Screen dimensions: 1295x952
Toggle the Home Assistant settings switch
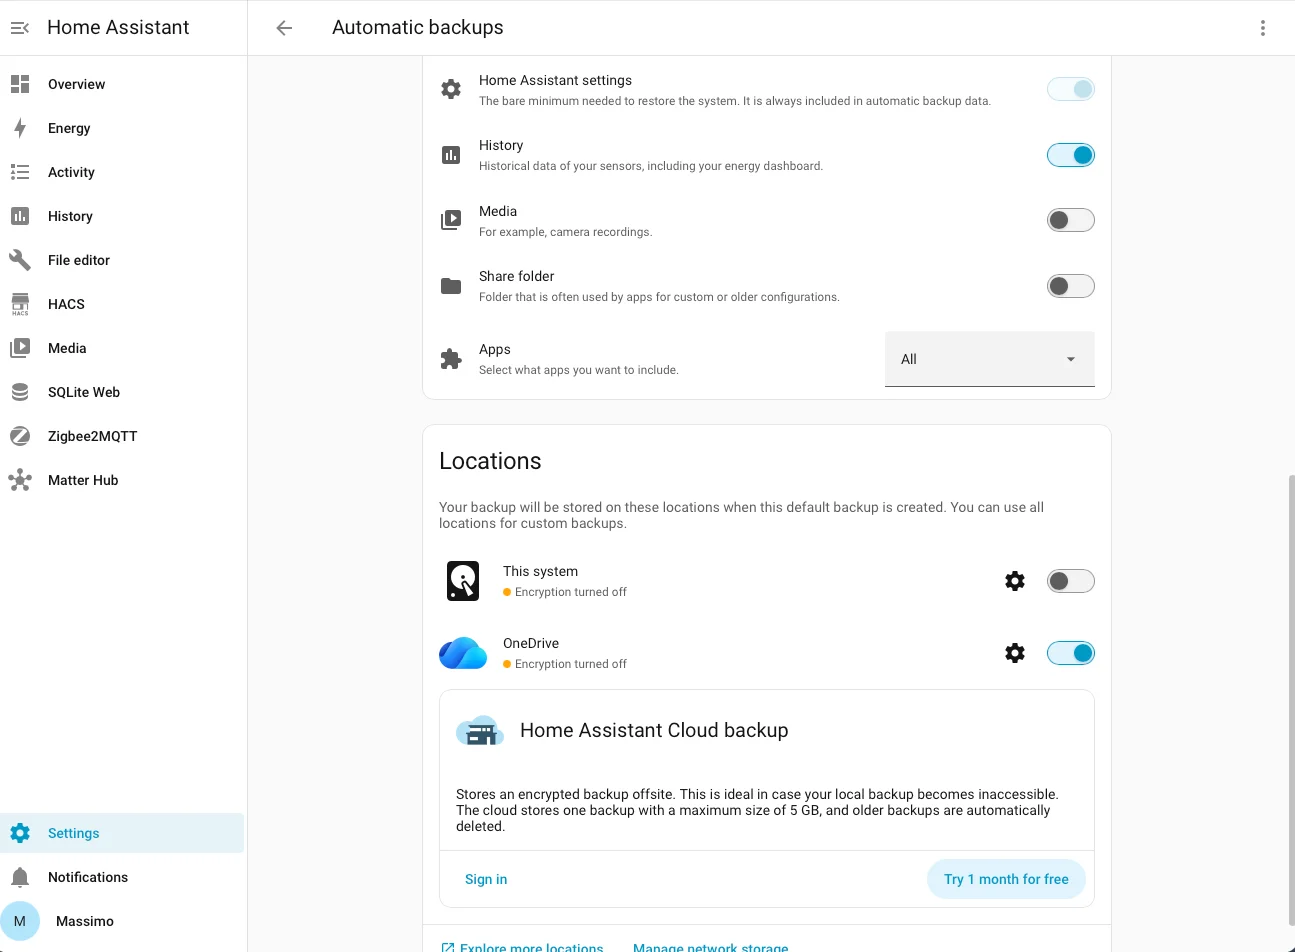(x=1071, y=89)
